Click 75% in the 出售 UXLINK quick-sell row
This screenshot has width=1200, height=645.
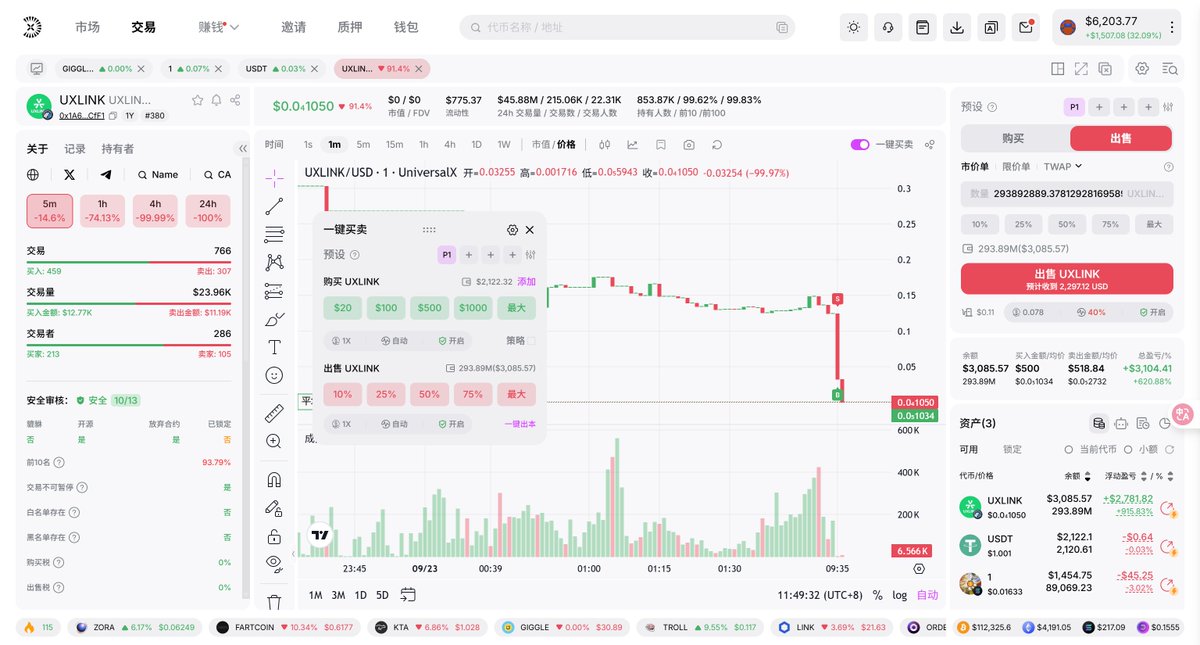tap(473, 394)
